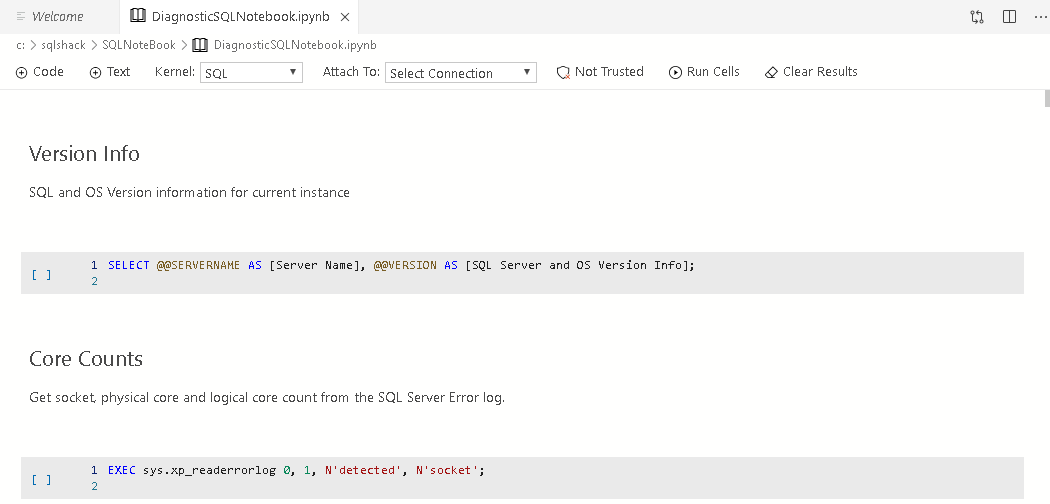
Task: Expand the Attach To connection dropdown
Action: tap(460, 73)
